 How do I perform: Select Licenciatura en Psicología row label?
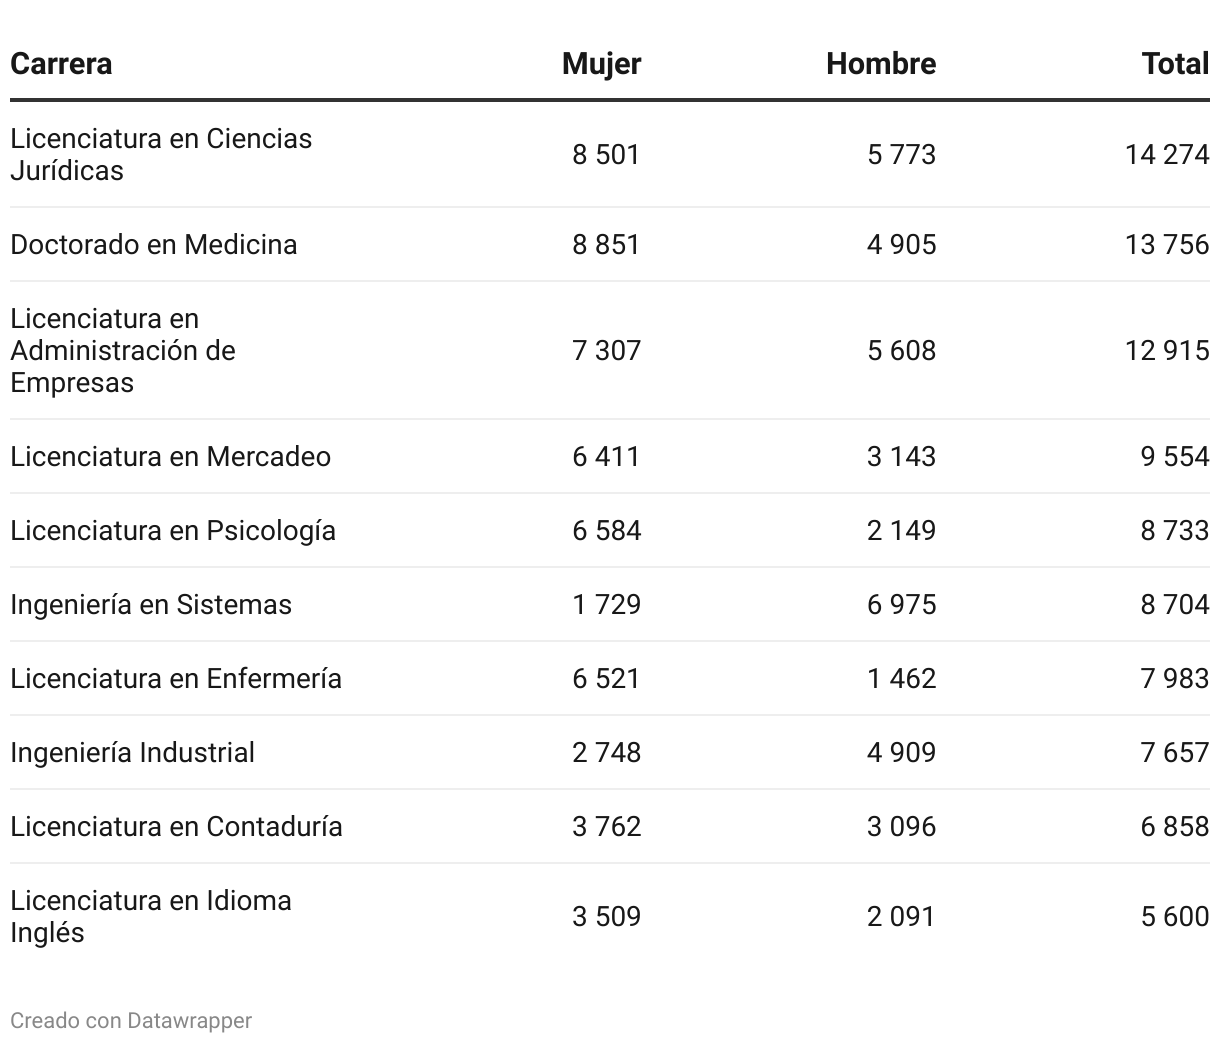(173, 530)
